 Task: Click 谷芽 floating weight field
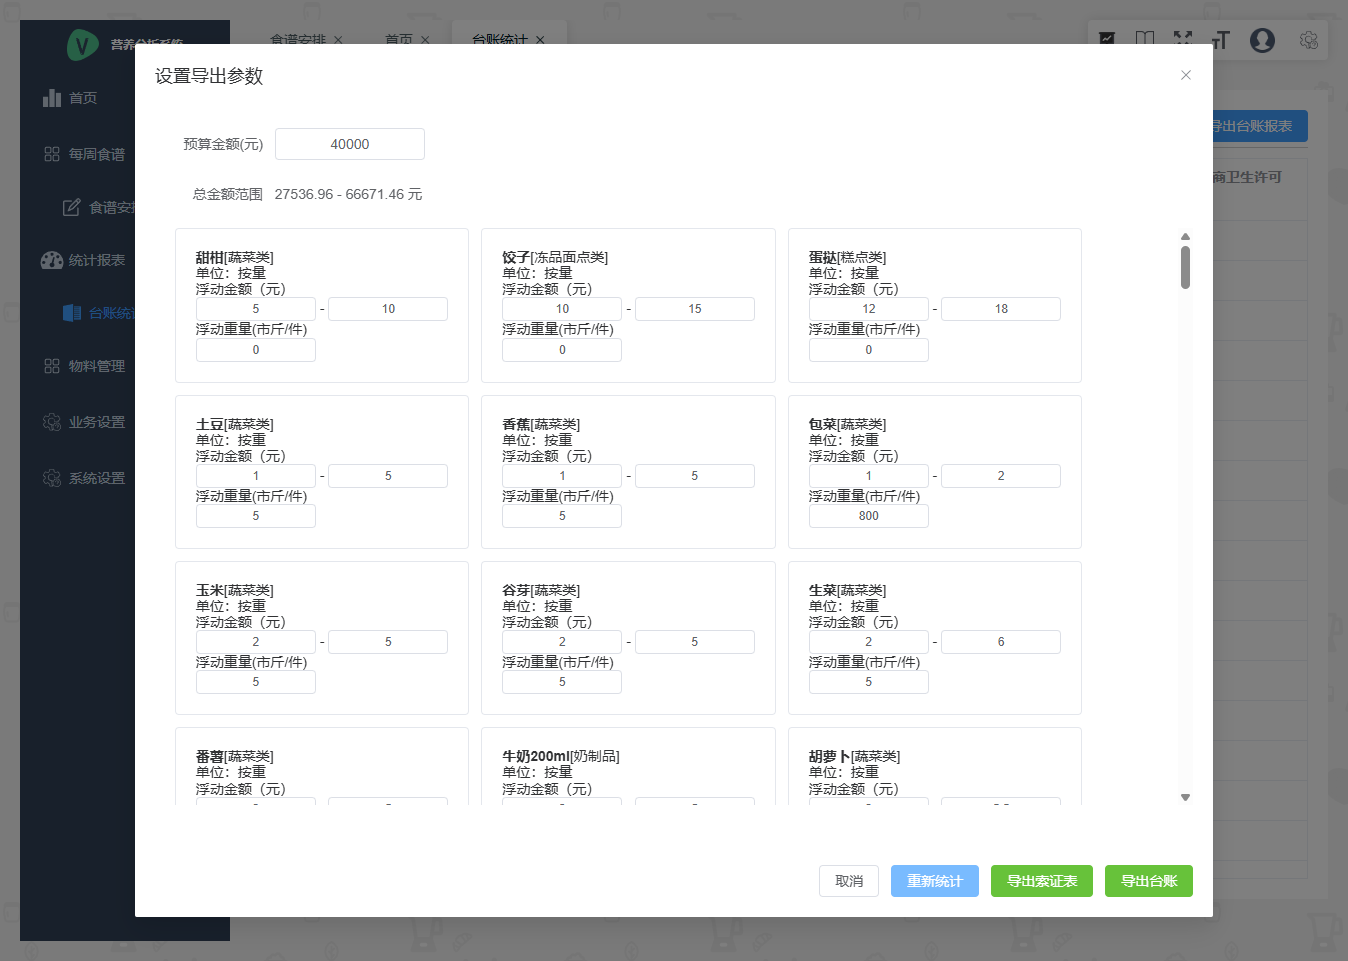[562, 682]
